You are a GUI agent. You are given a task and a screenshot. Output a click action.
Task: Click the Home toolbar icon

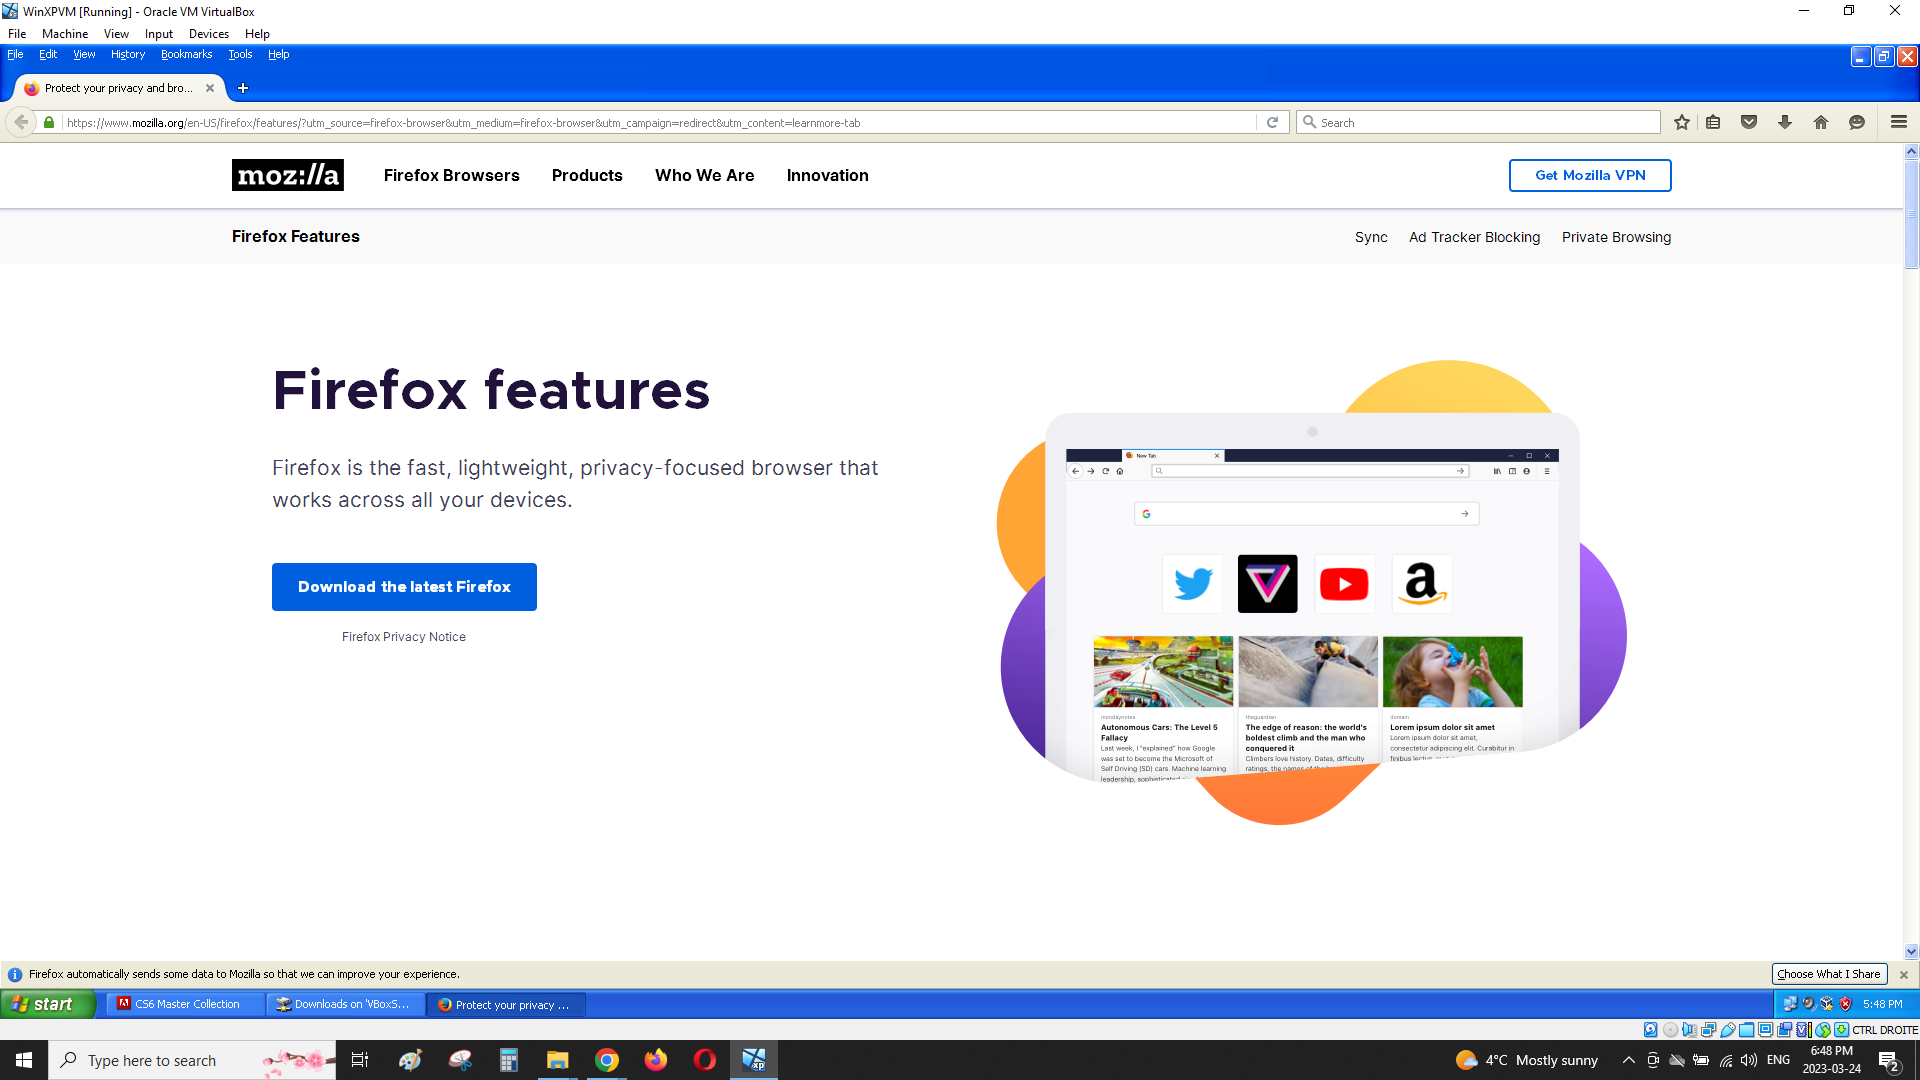(1821, 122)
